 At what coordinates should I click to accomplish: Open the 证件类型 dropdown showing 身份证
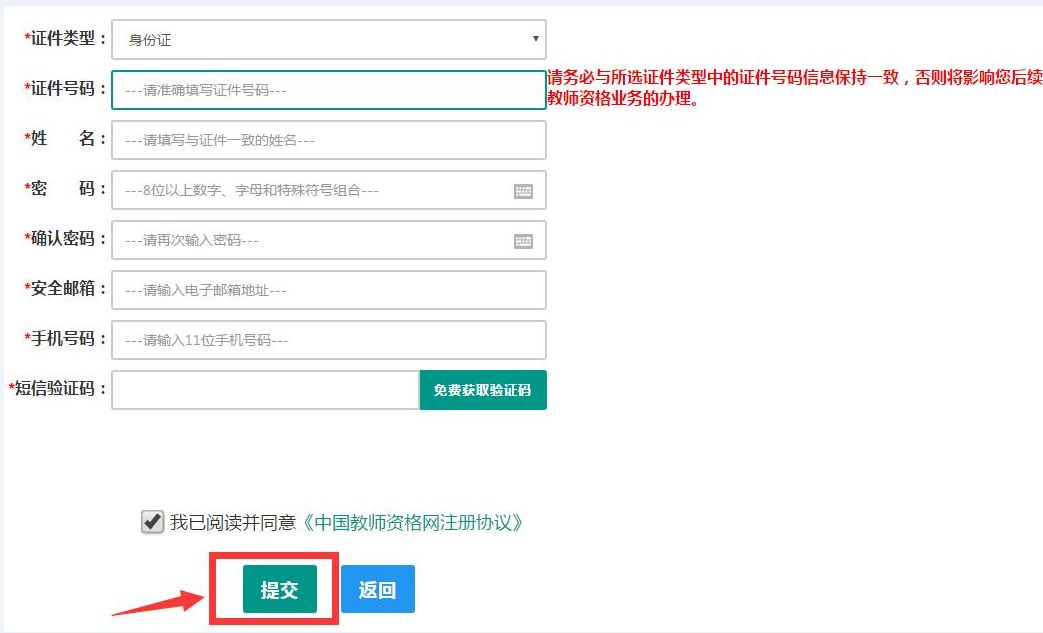329,39
